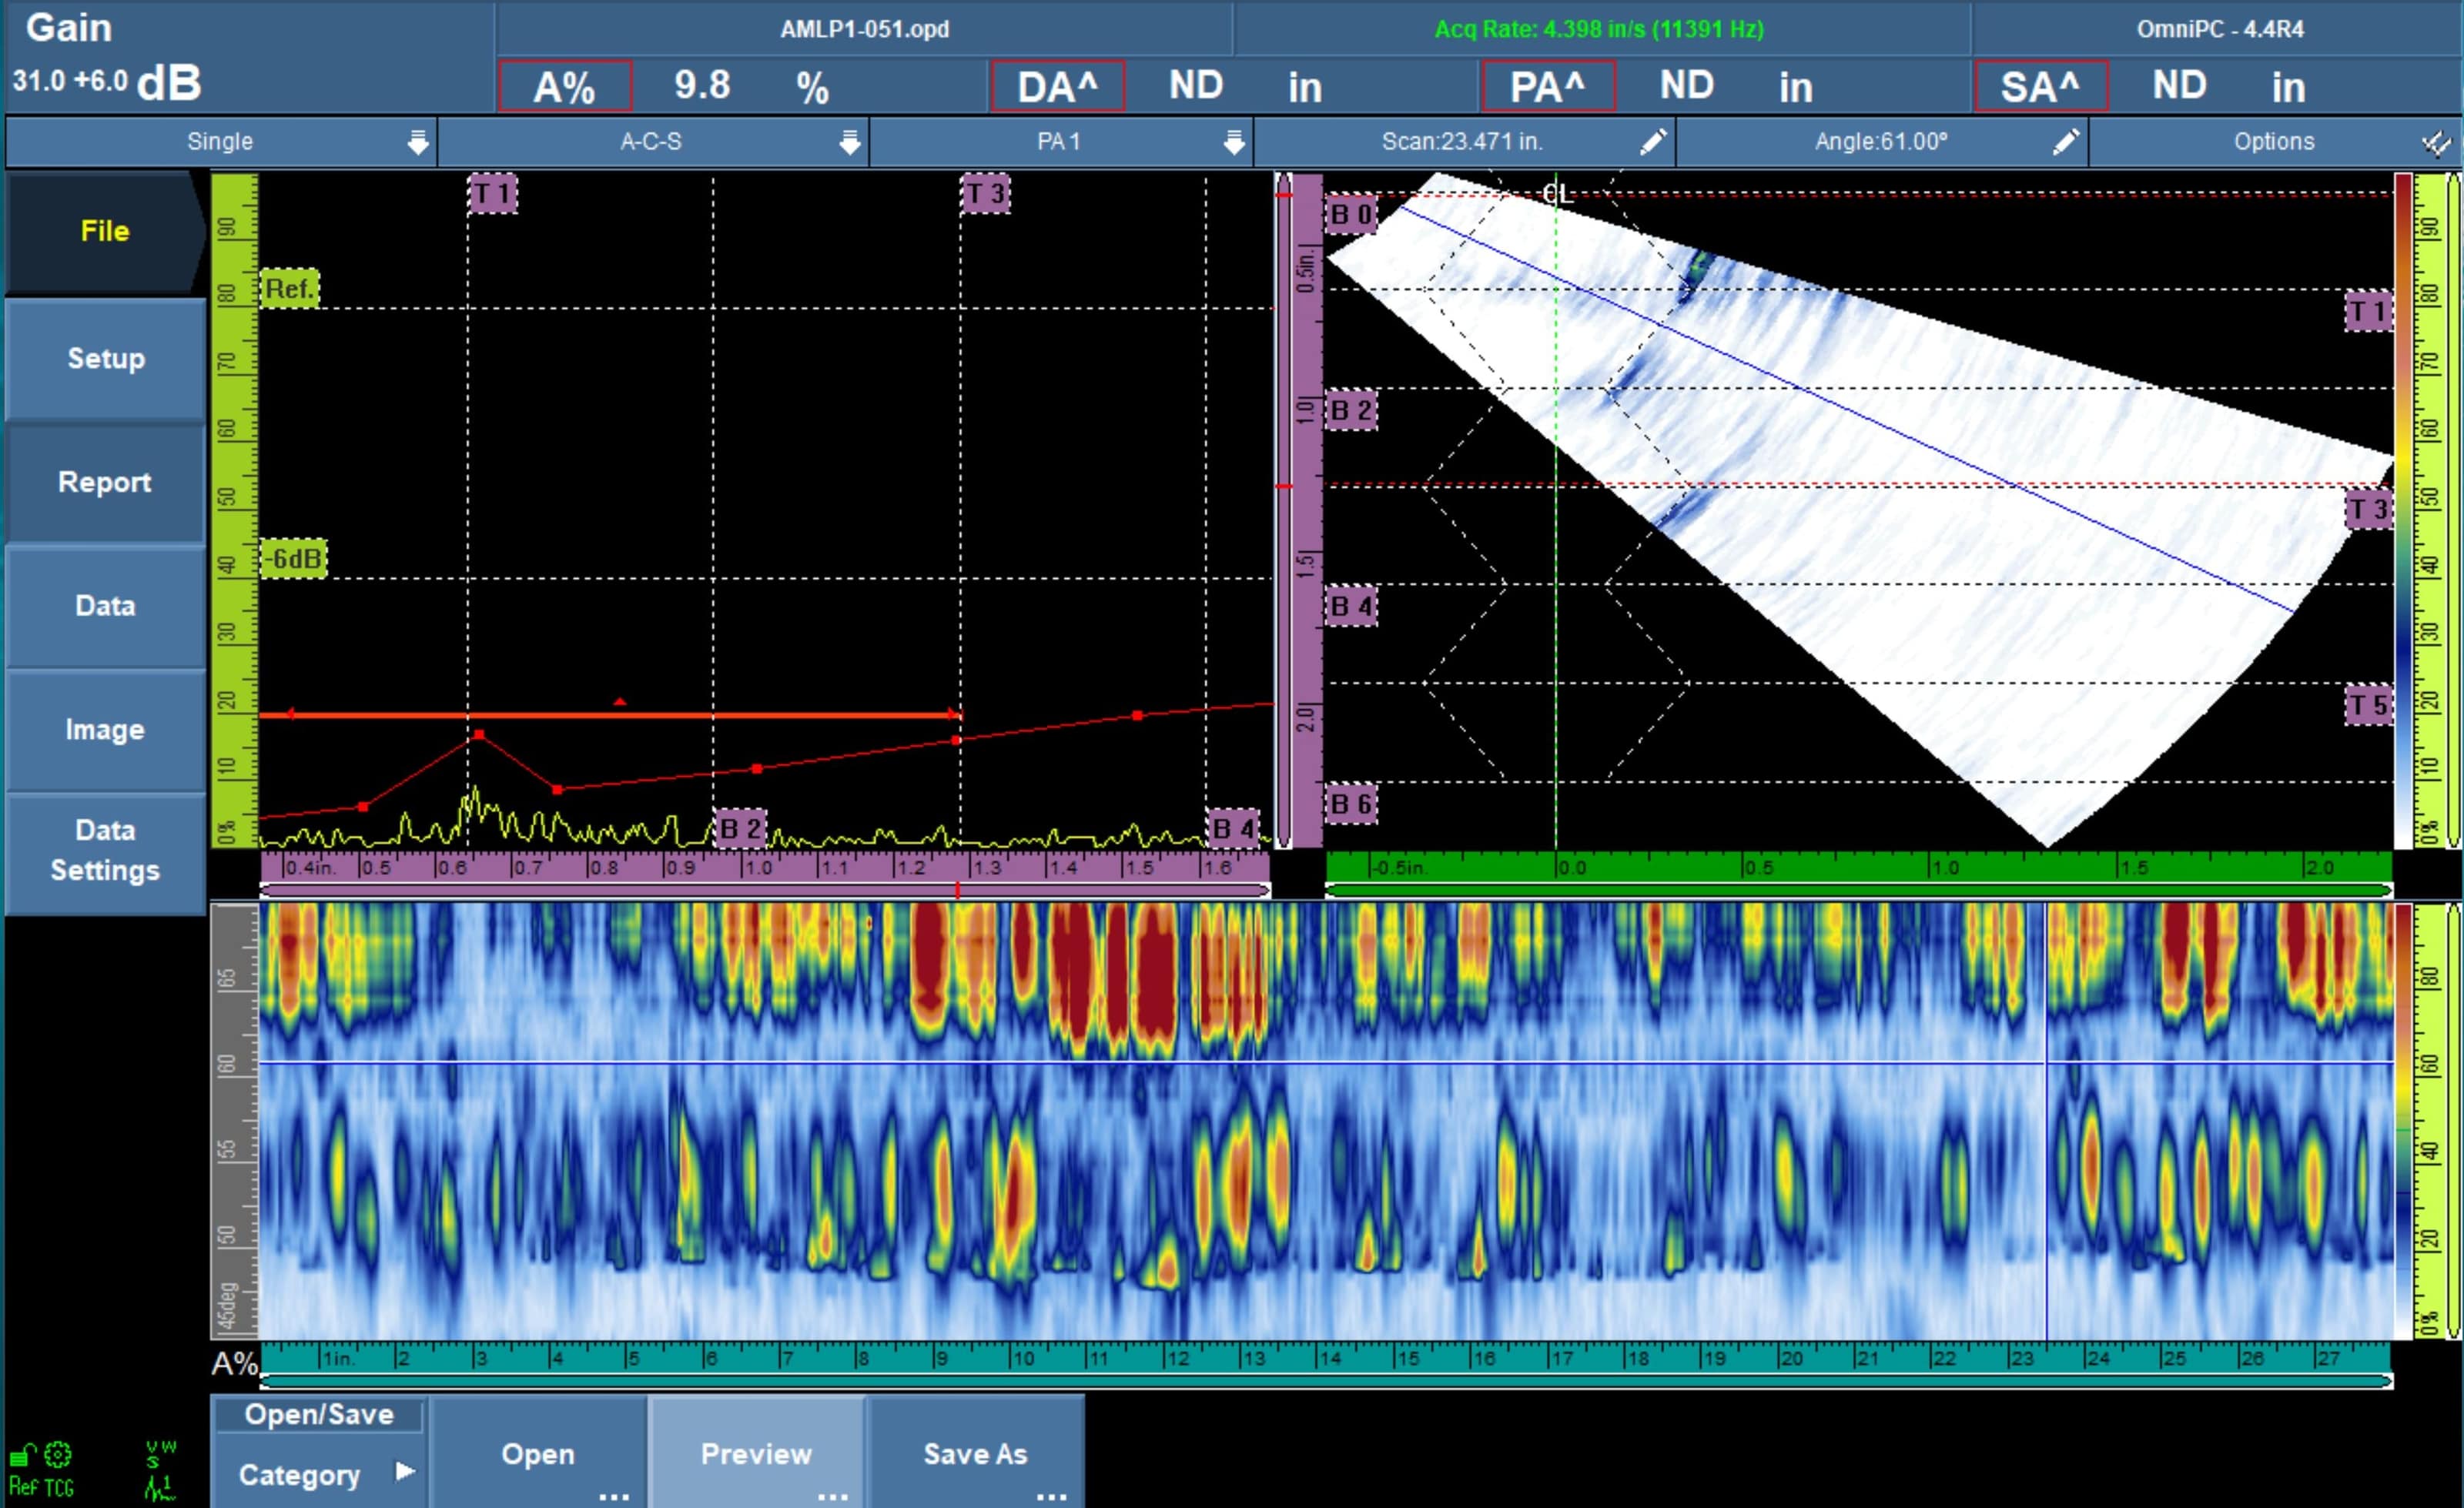This screenshot has width=2464, height=1508.
Task: Open the A-C-S layout dropdown
Action: 849,143
